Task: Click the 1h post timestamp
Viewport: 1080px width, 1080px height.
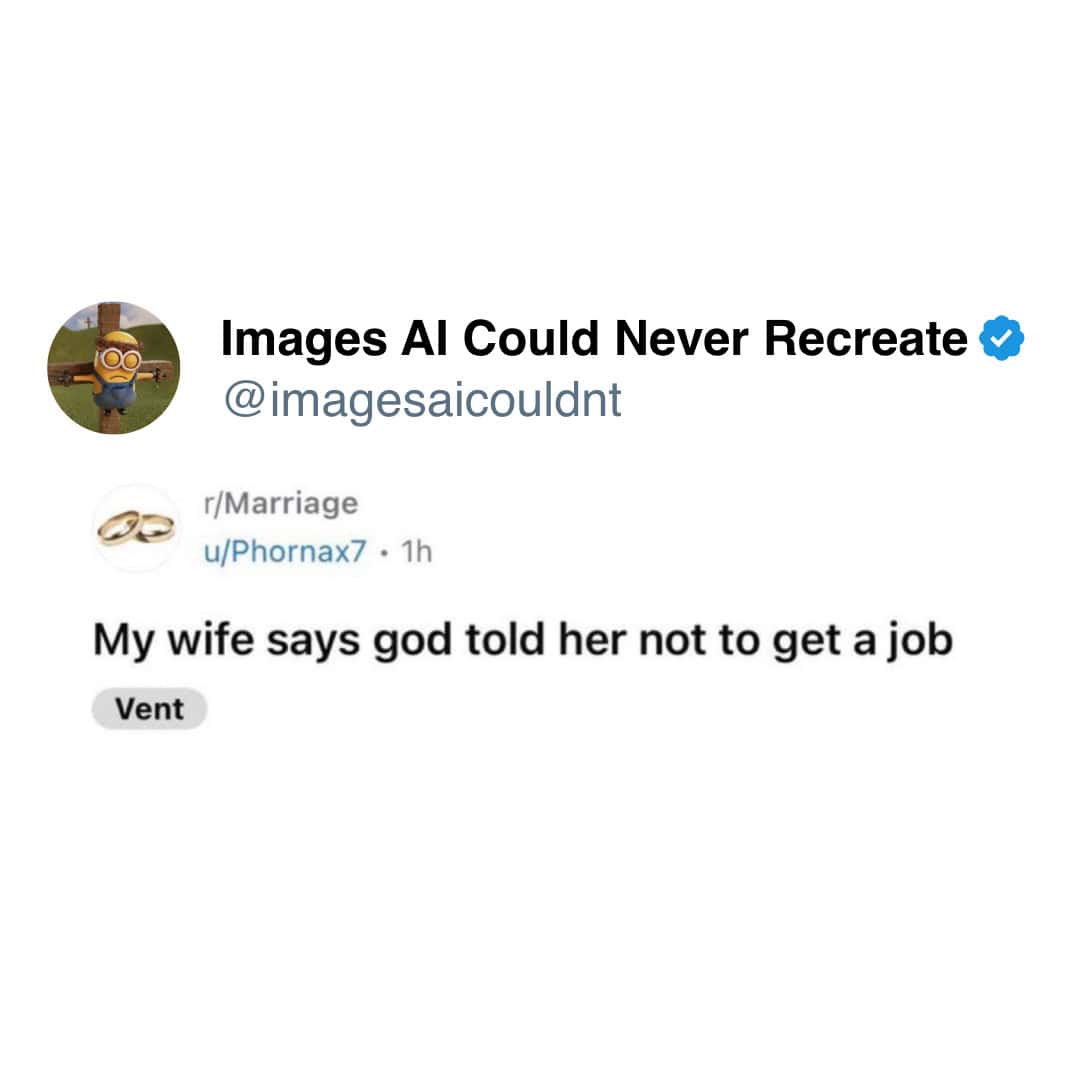Action: pos(416,551)
